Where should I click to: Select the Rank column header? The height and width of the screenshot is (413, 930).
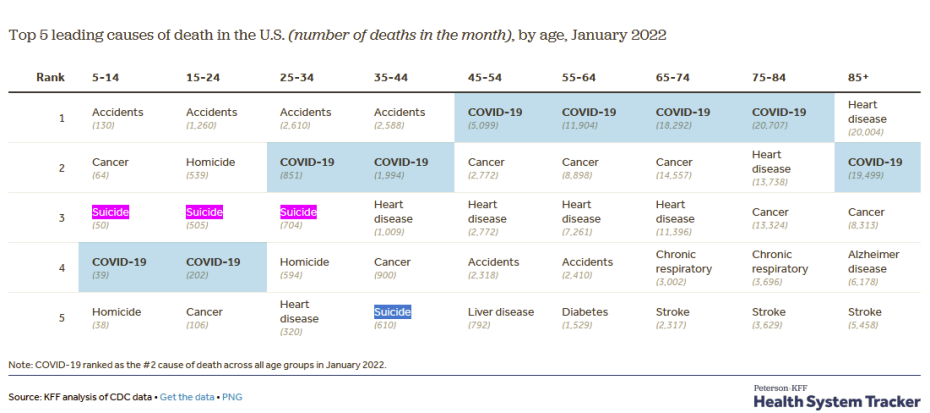coord(49,77)
